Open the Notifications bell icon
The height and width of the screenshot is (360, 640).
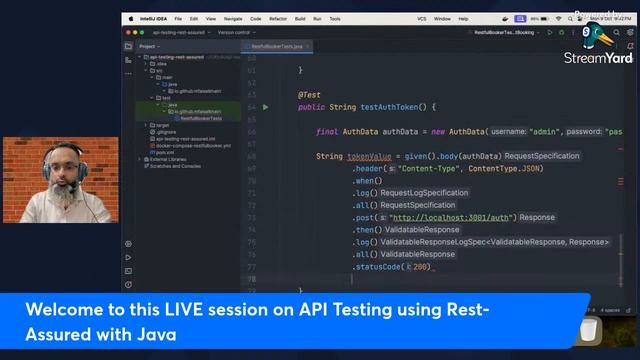click(630, 46)
